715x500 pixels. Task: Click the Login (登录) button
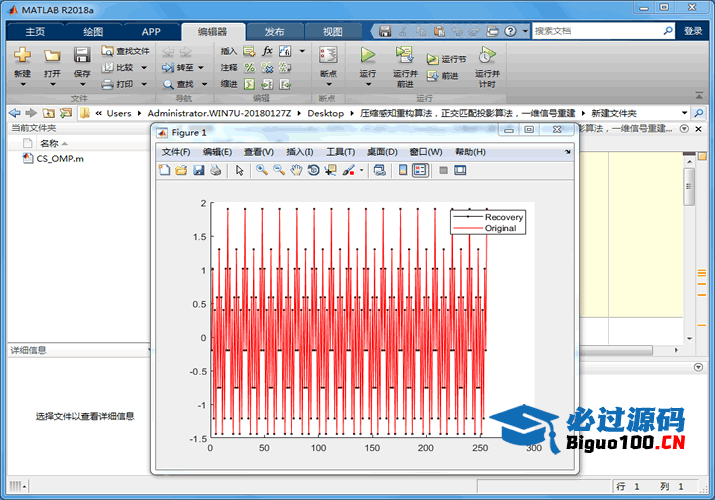click(x=693, y=31)
